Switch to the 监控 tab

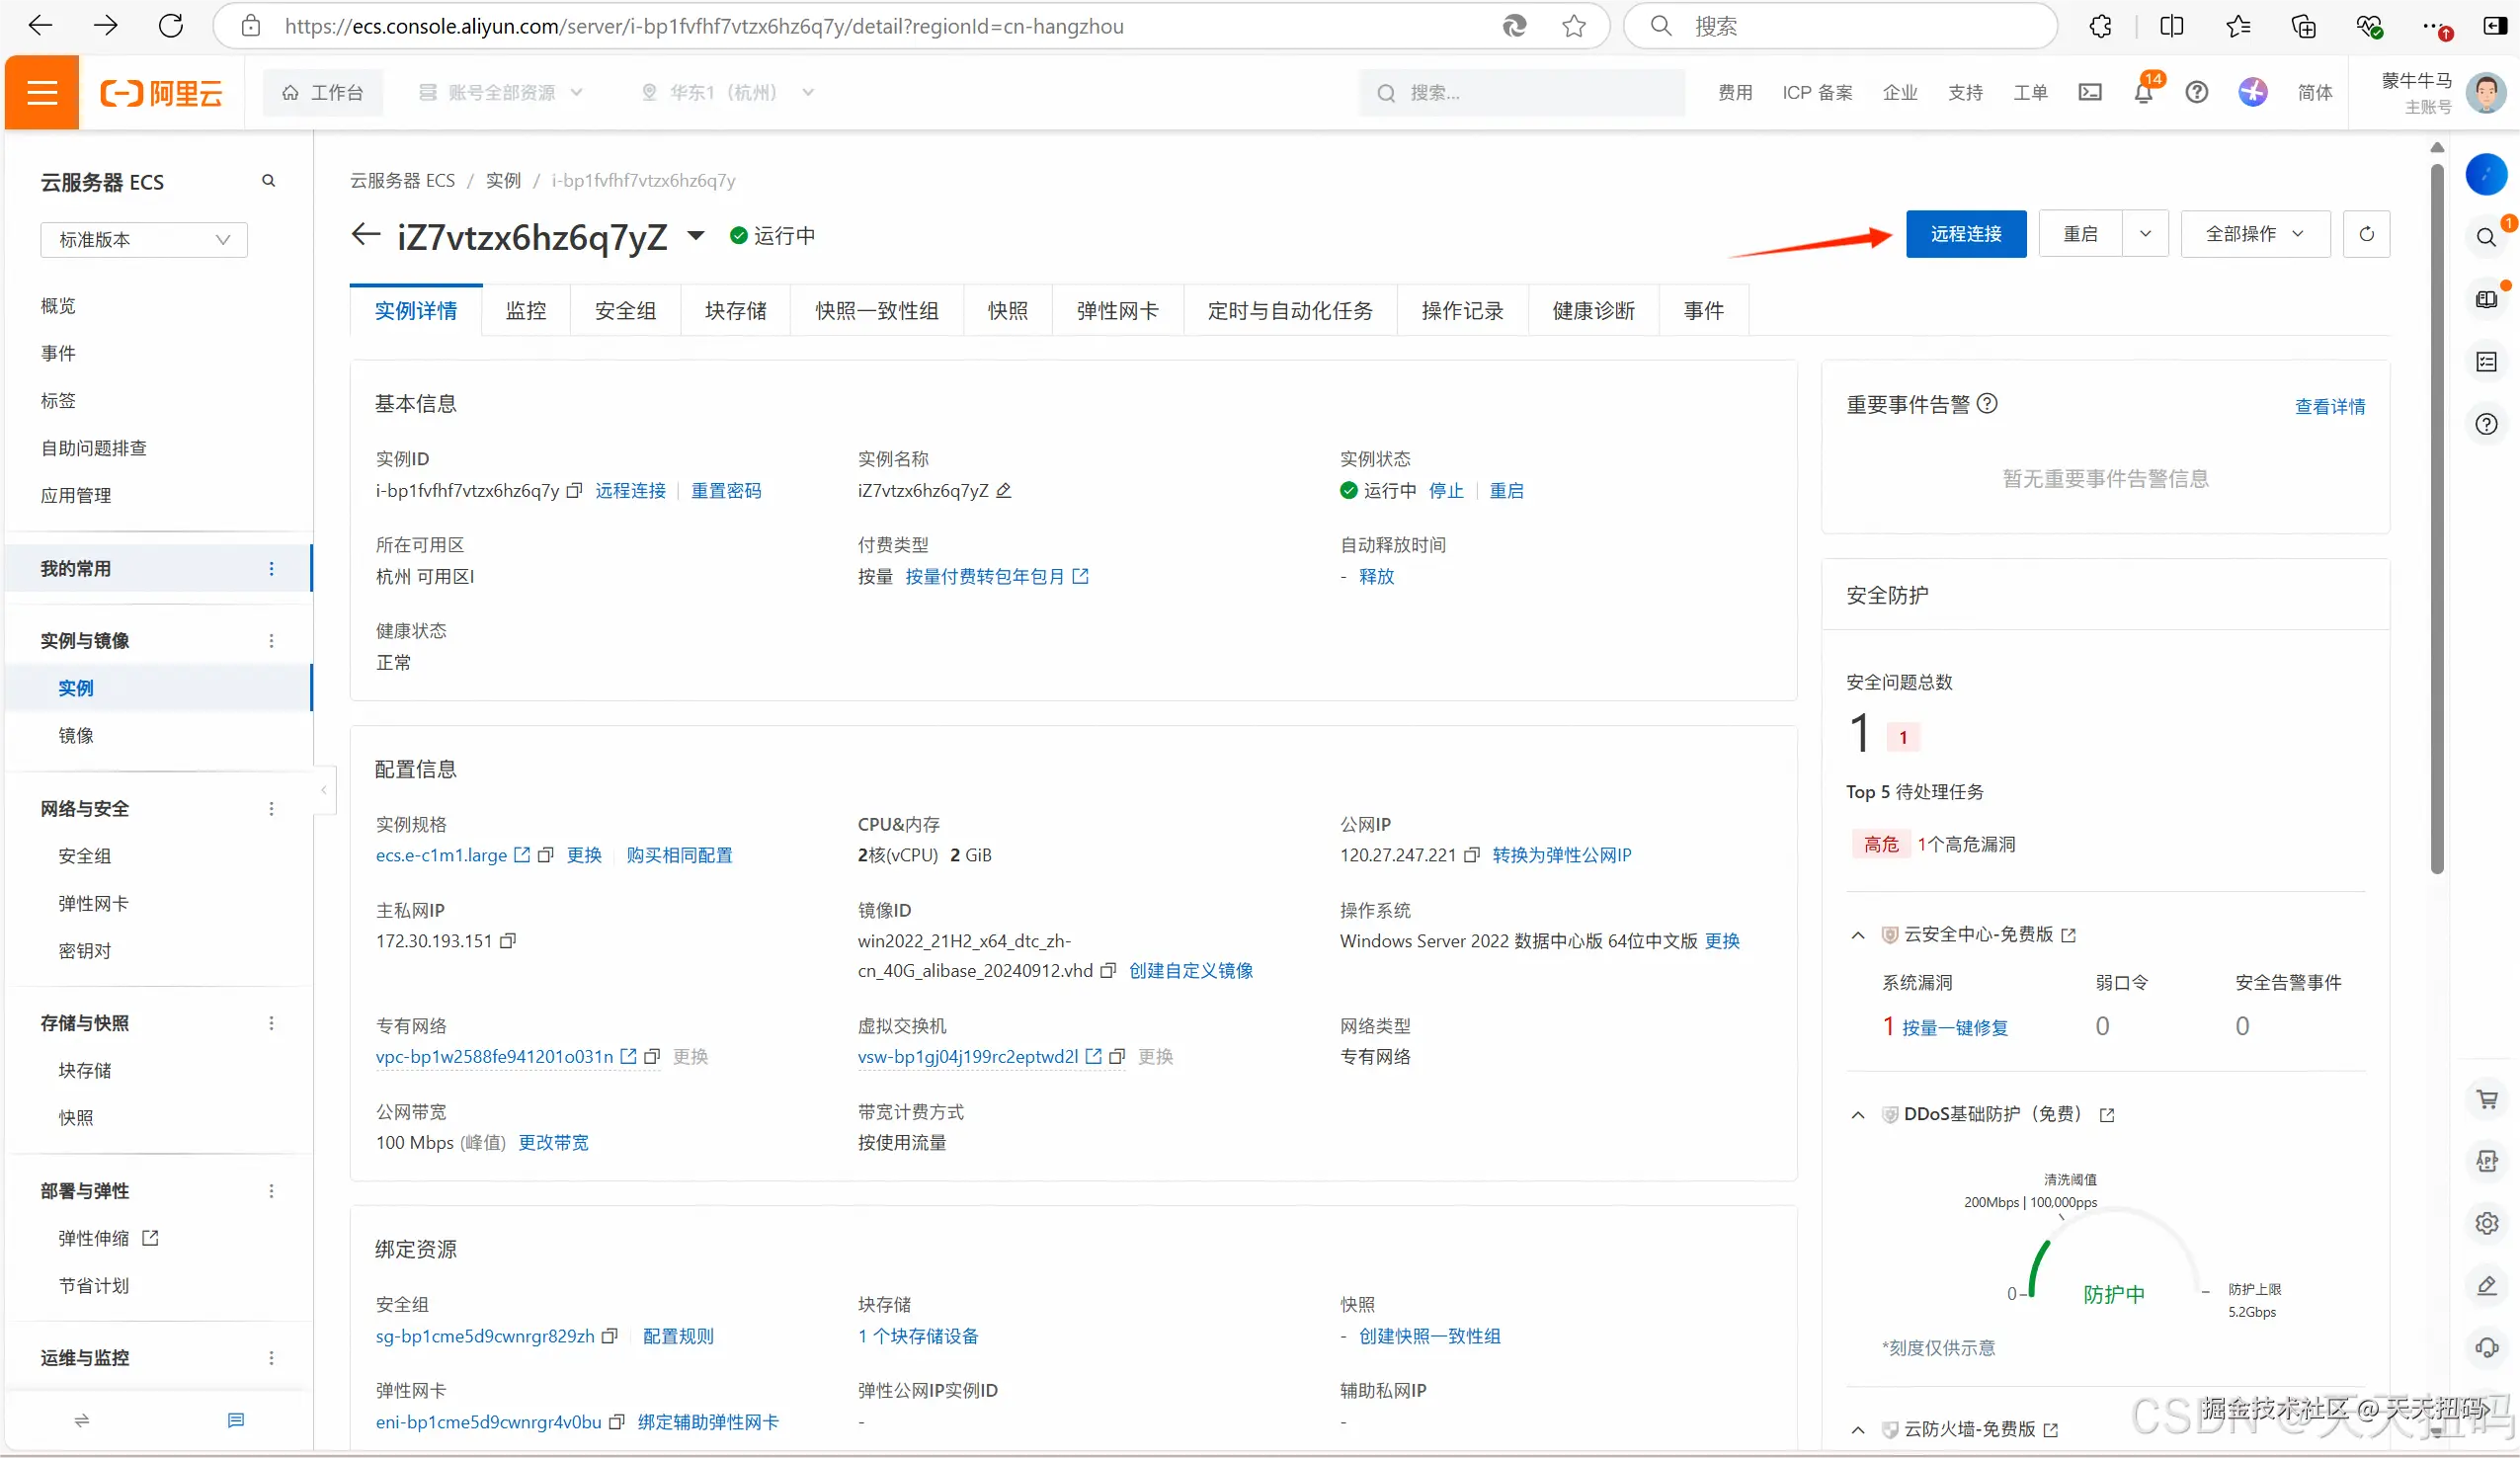pos(526,311)
